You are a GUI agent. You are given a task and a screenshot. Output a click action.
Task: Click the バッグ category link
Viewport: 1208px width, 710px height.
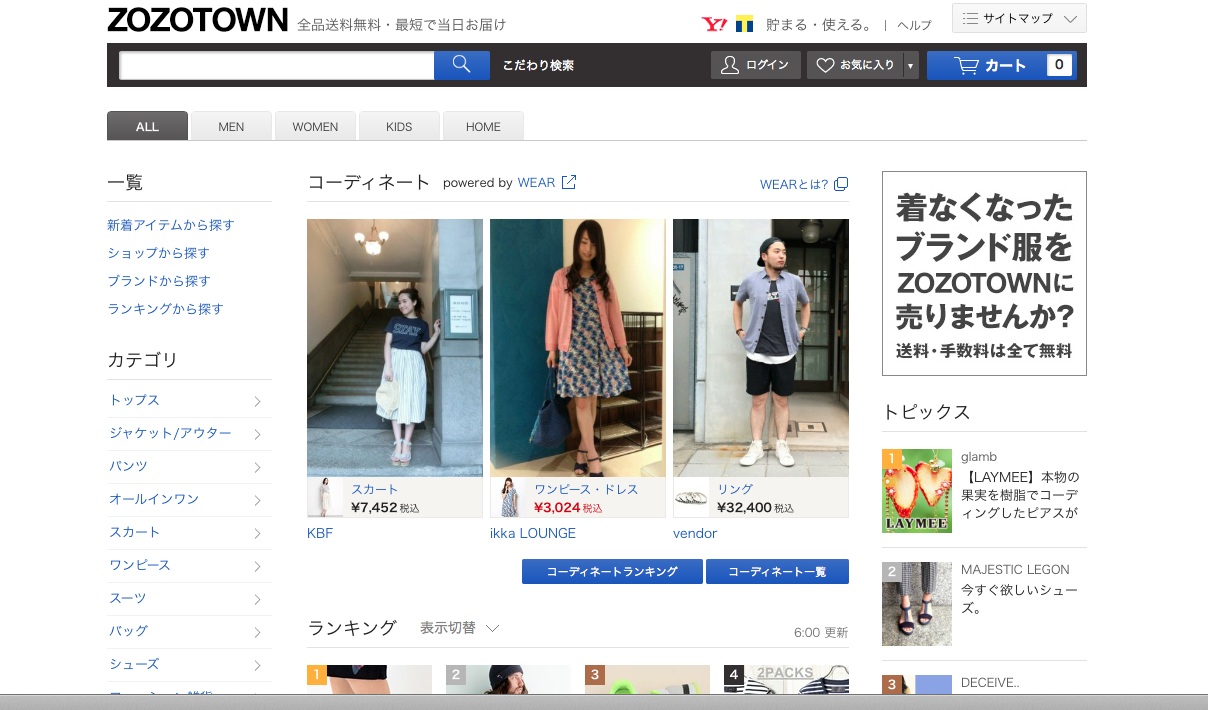pos(128,631)
